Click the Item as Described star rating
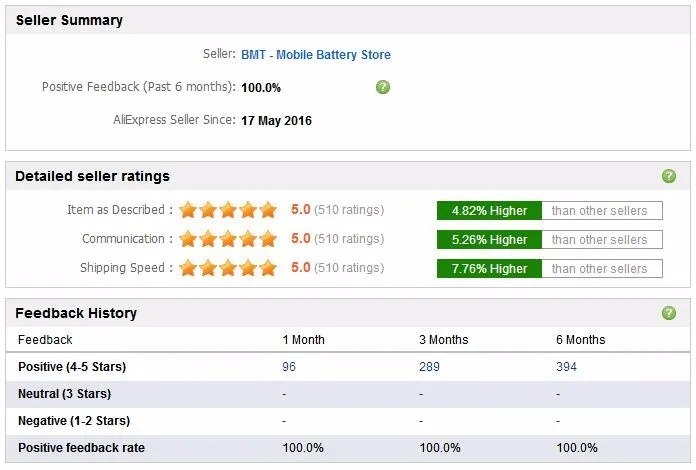The height and width of the screenshot is (470, 696). pyautogui.click(x=228, y=210)
